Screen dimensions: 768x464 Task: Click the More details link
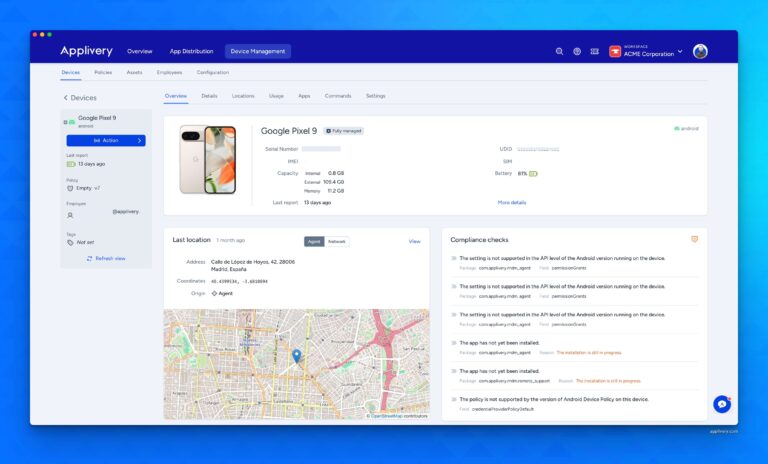click(511, 202)
